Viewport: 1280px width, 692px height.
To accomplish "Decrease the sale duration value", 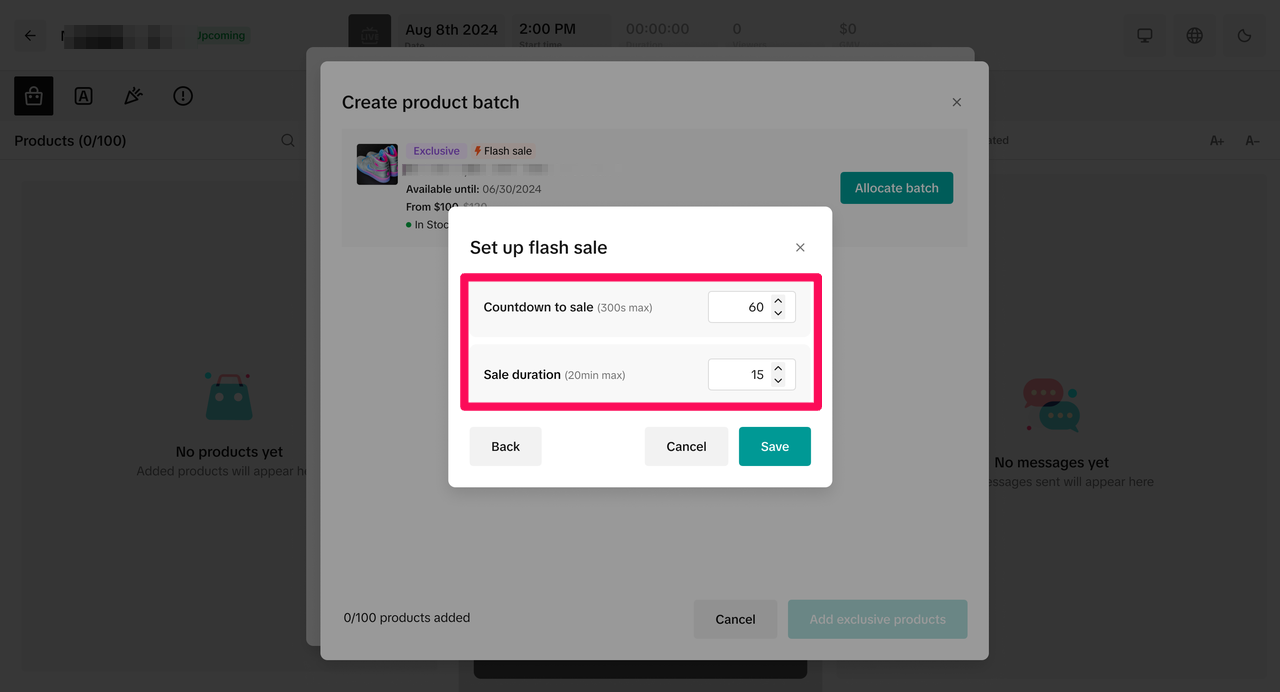I will 779,381.
